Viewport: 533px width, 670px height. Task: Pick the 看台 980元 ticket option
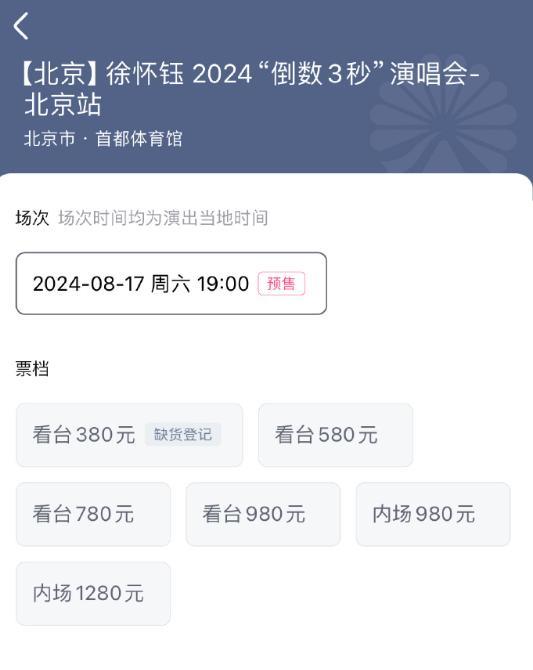pyautogui.click(x=263, y=514)
